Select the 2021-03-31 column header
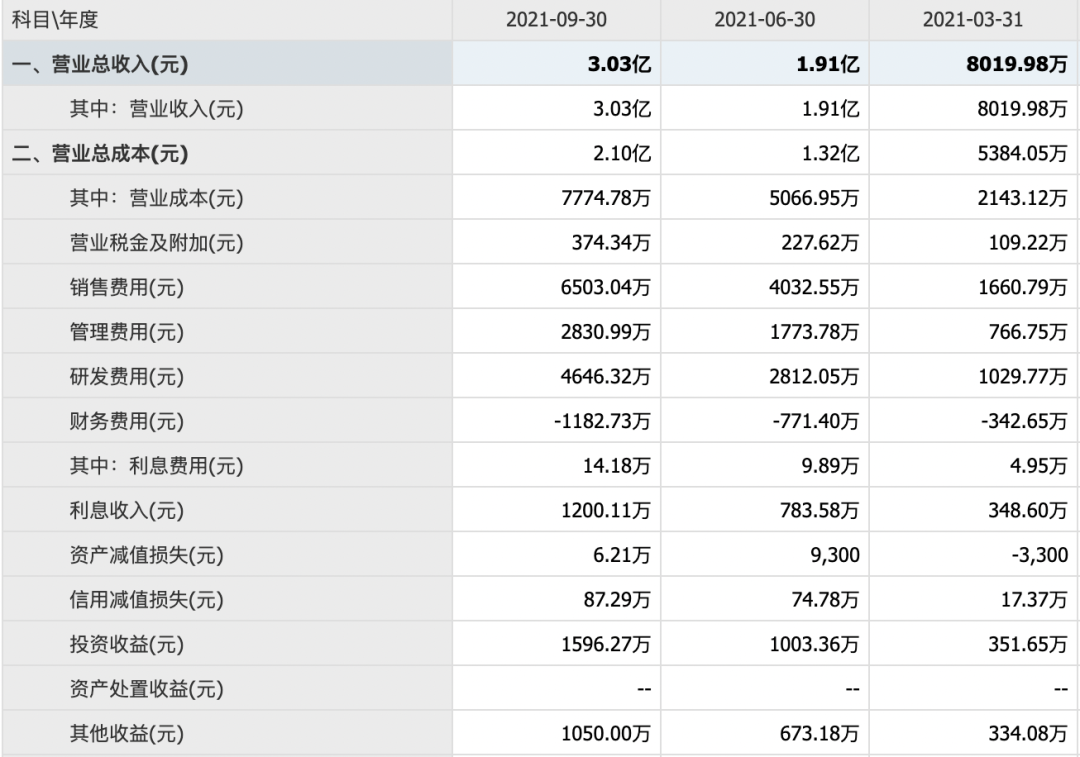Image resolution: width=1080 pixels, height=757 pixels. point(973,19)
